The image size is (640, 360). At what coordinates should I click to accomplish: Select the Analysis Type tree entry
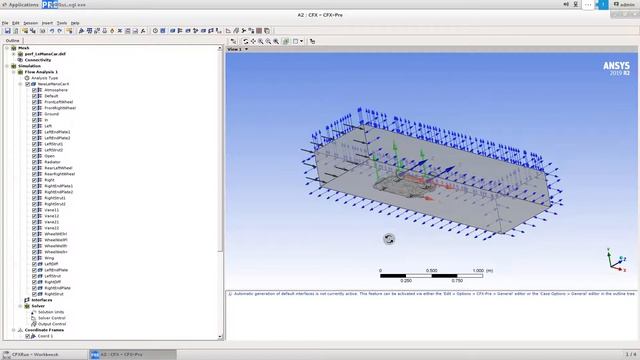coord(44,78)
